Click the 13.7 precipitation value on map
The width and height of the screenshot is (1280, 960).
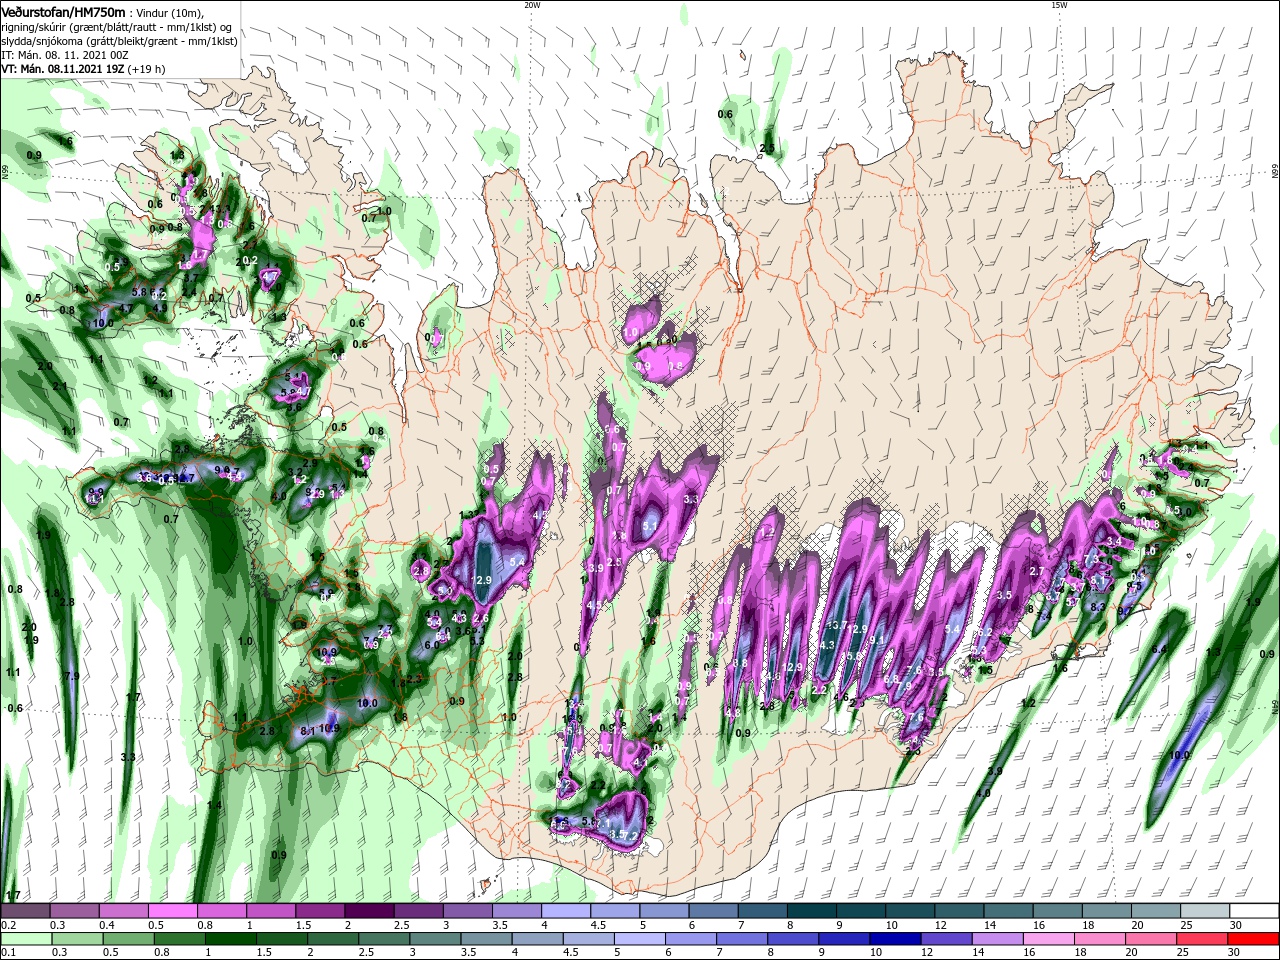coord(838,625)
